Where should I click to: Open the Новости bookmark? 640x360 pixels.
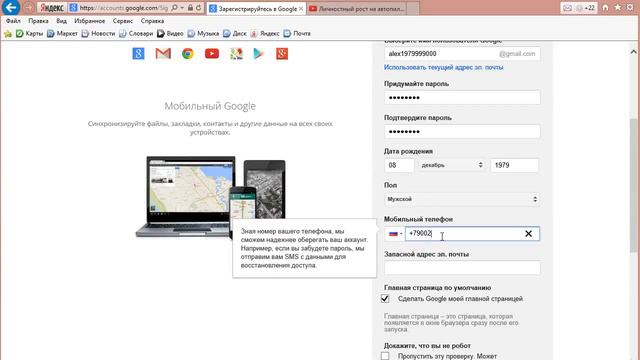98,33
